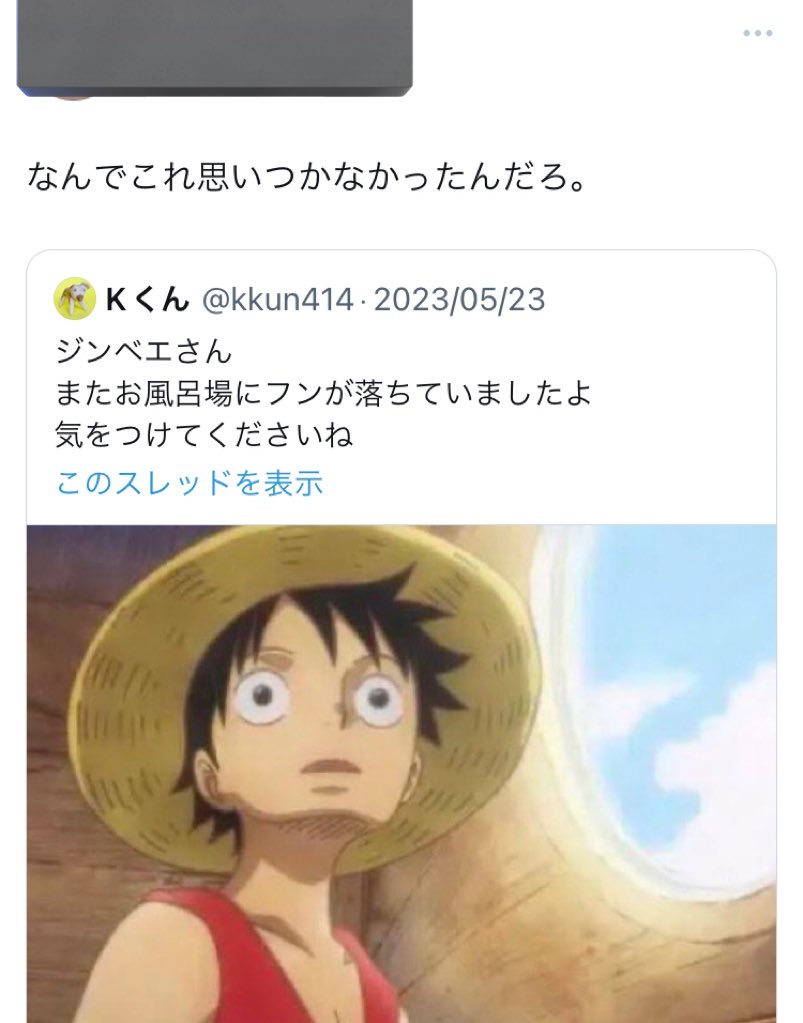Open the Kくん display name profile
This screenshot has height=1023, width=803.
pos(147,299)
